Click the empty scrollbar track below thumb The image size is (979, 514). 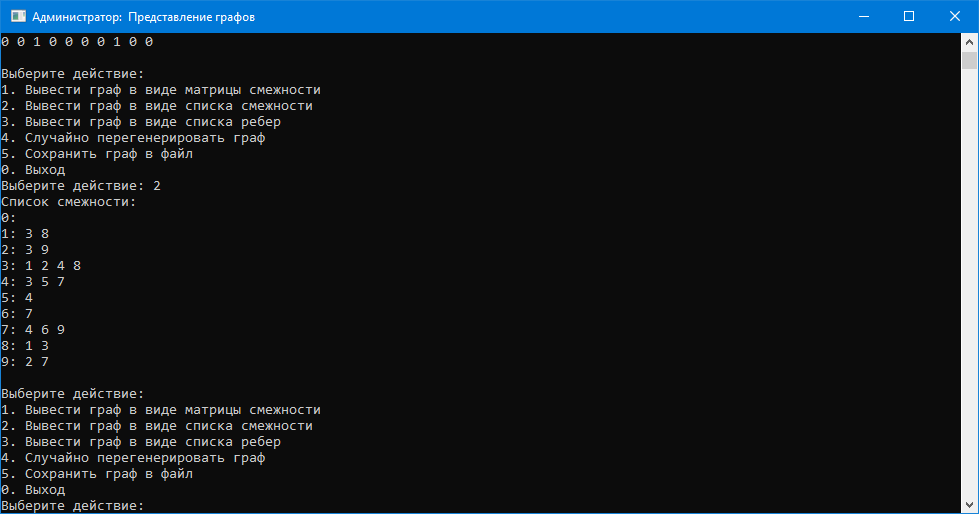pyautogui.click(x=969, y=281)
